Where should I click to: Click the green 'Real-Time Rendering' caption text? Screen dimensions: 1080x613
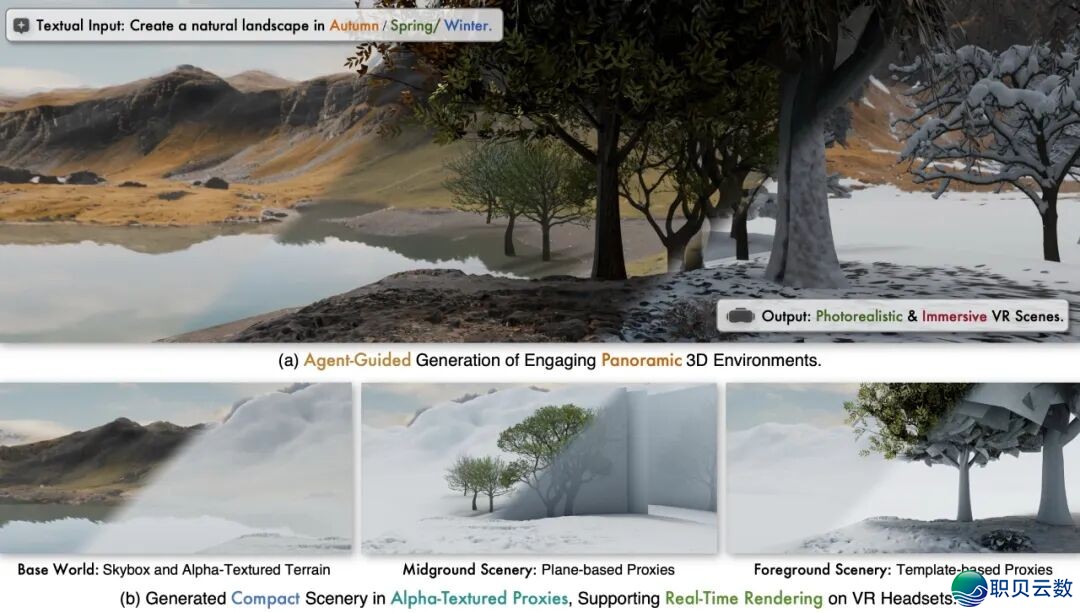743,598
